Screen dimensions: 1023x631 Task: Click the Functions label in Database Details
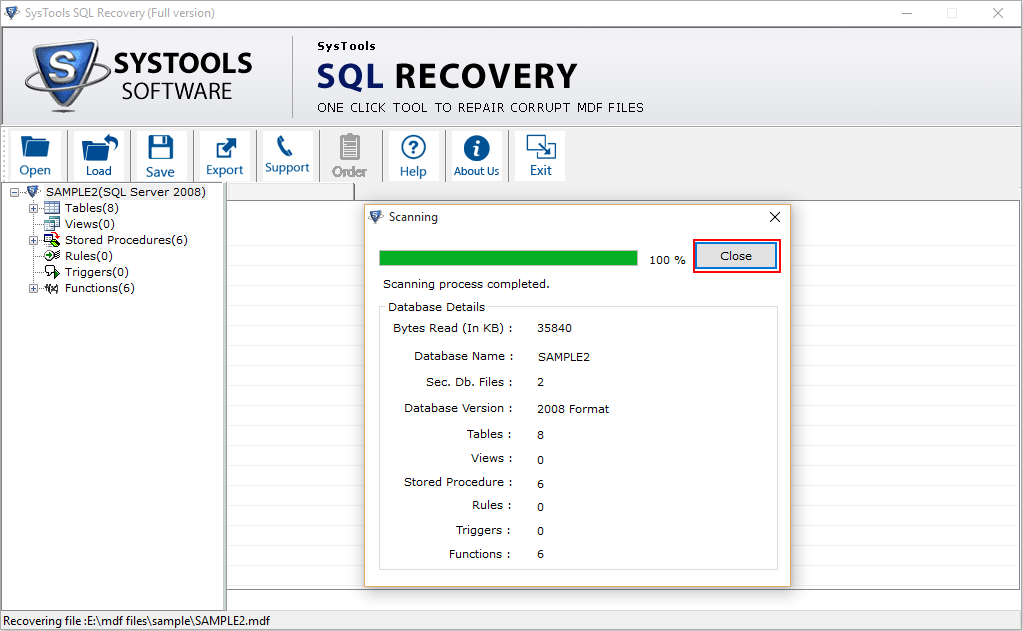tap(479, 554)
